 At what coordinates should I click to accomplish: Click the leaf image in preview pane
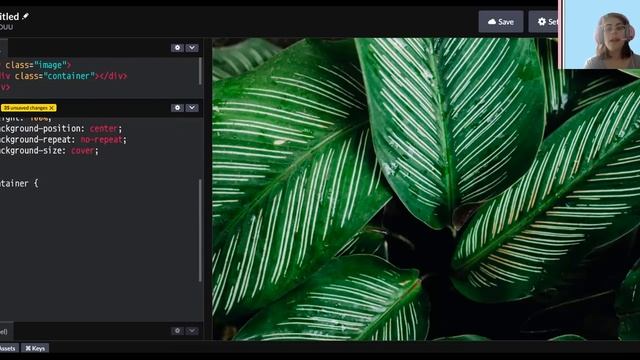click(426, 189)
